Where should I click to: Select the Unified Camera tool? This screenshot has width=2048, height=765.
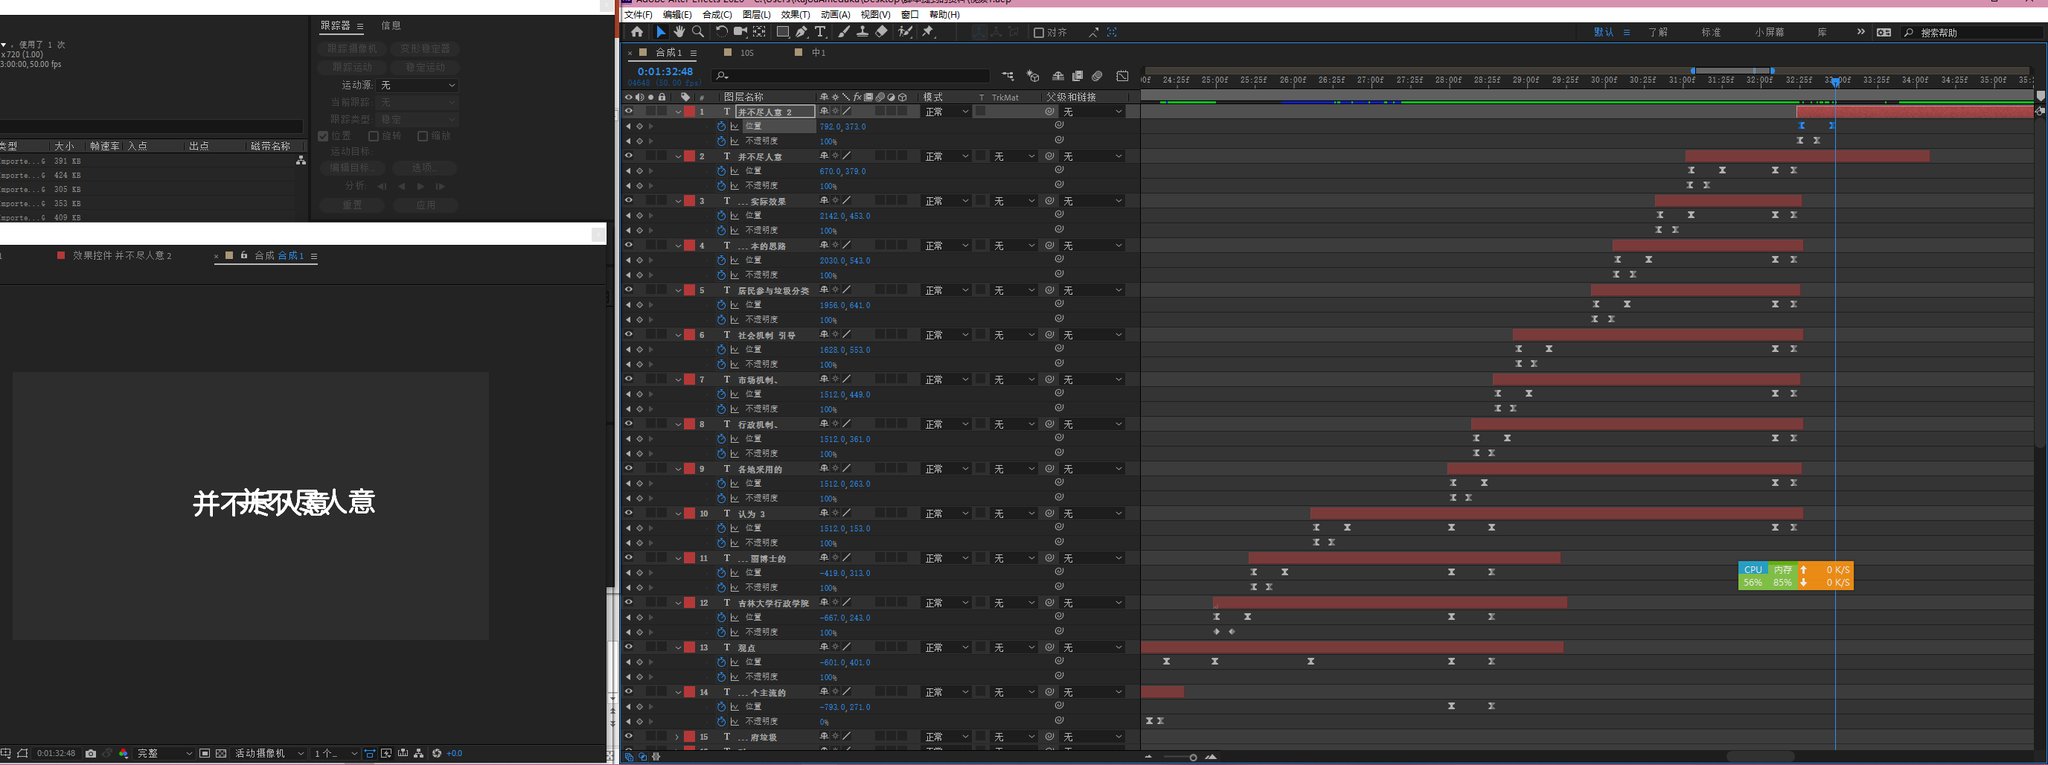click(740, 32)
